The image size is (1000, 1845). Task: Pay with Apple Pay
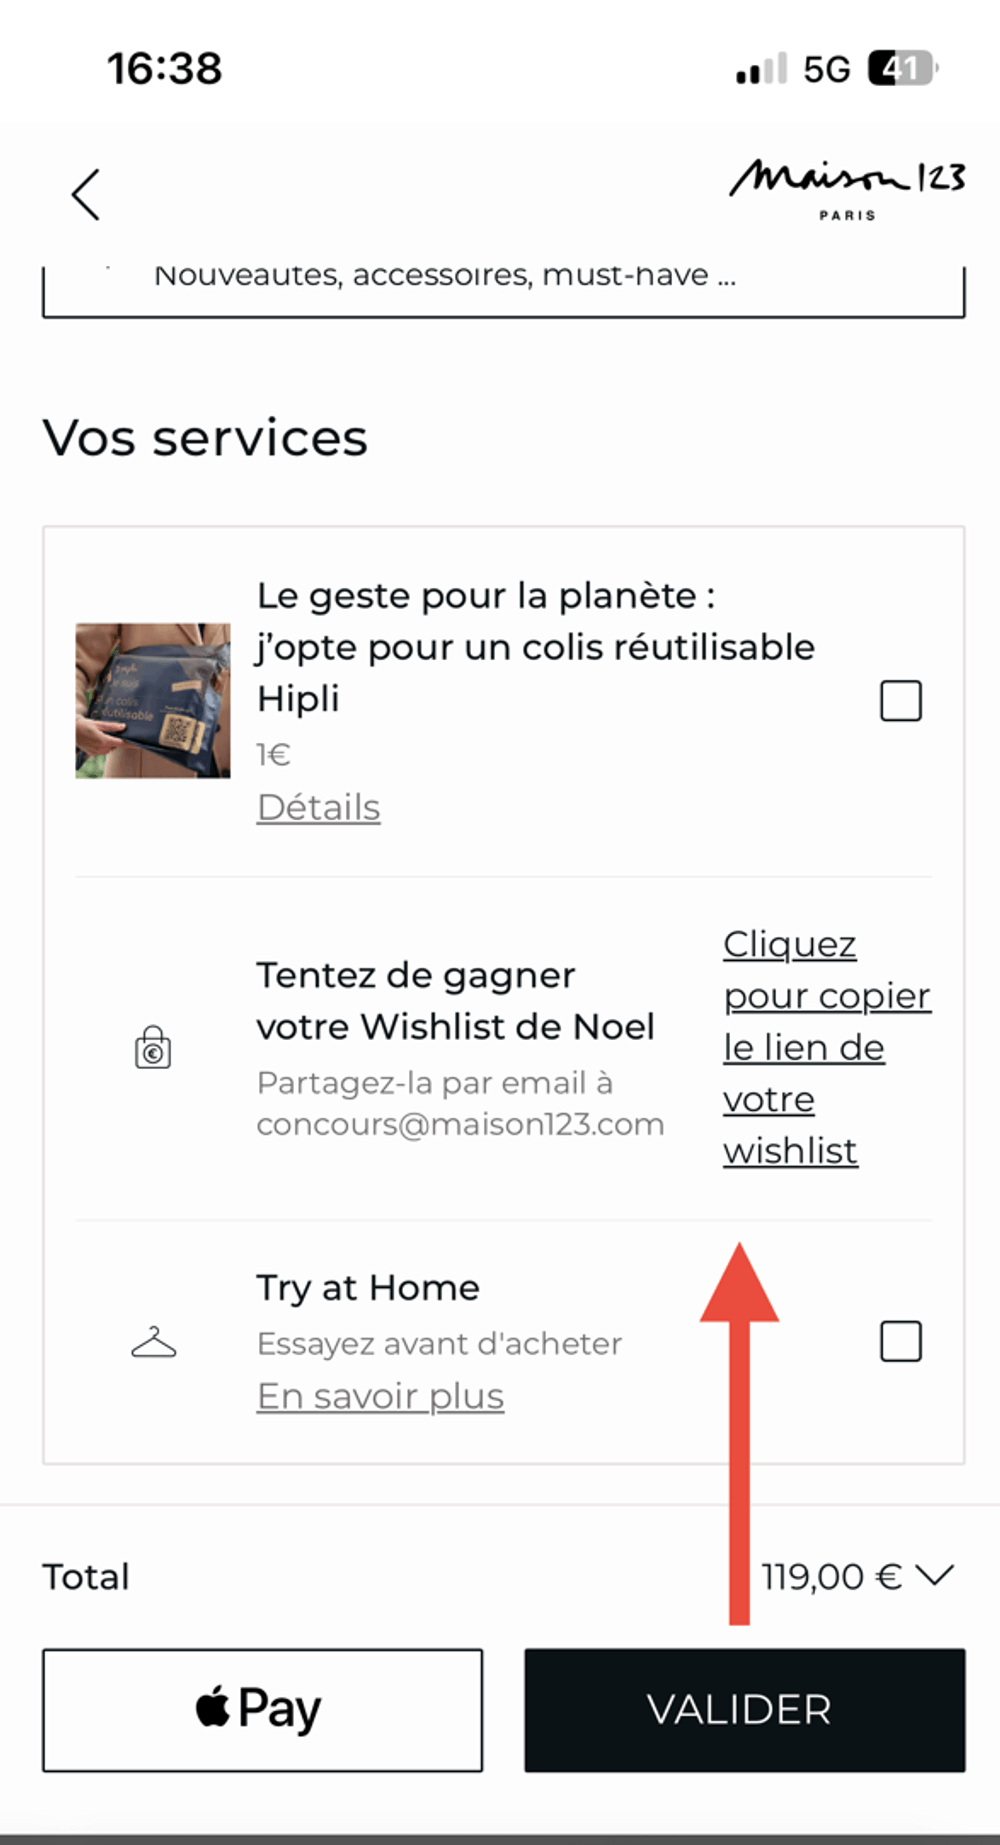point(262,1710)
